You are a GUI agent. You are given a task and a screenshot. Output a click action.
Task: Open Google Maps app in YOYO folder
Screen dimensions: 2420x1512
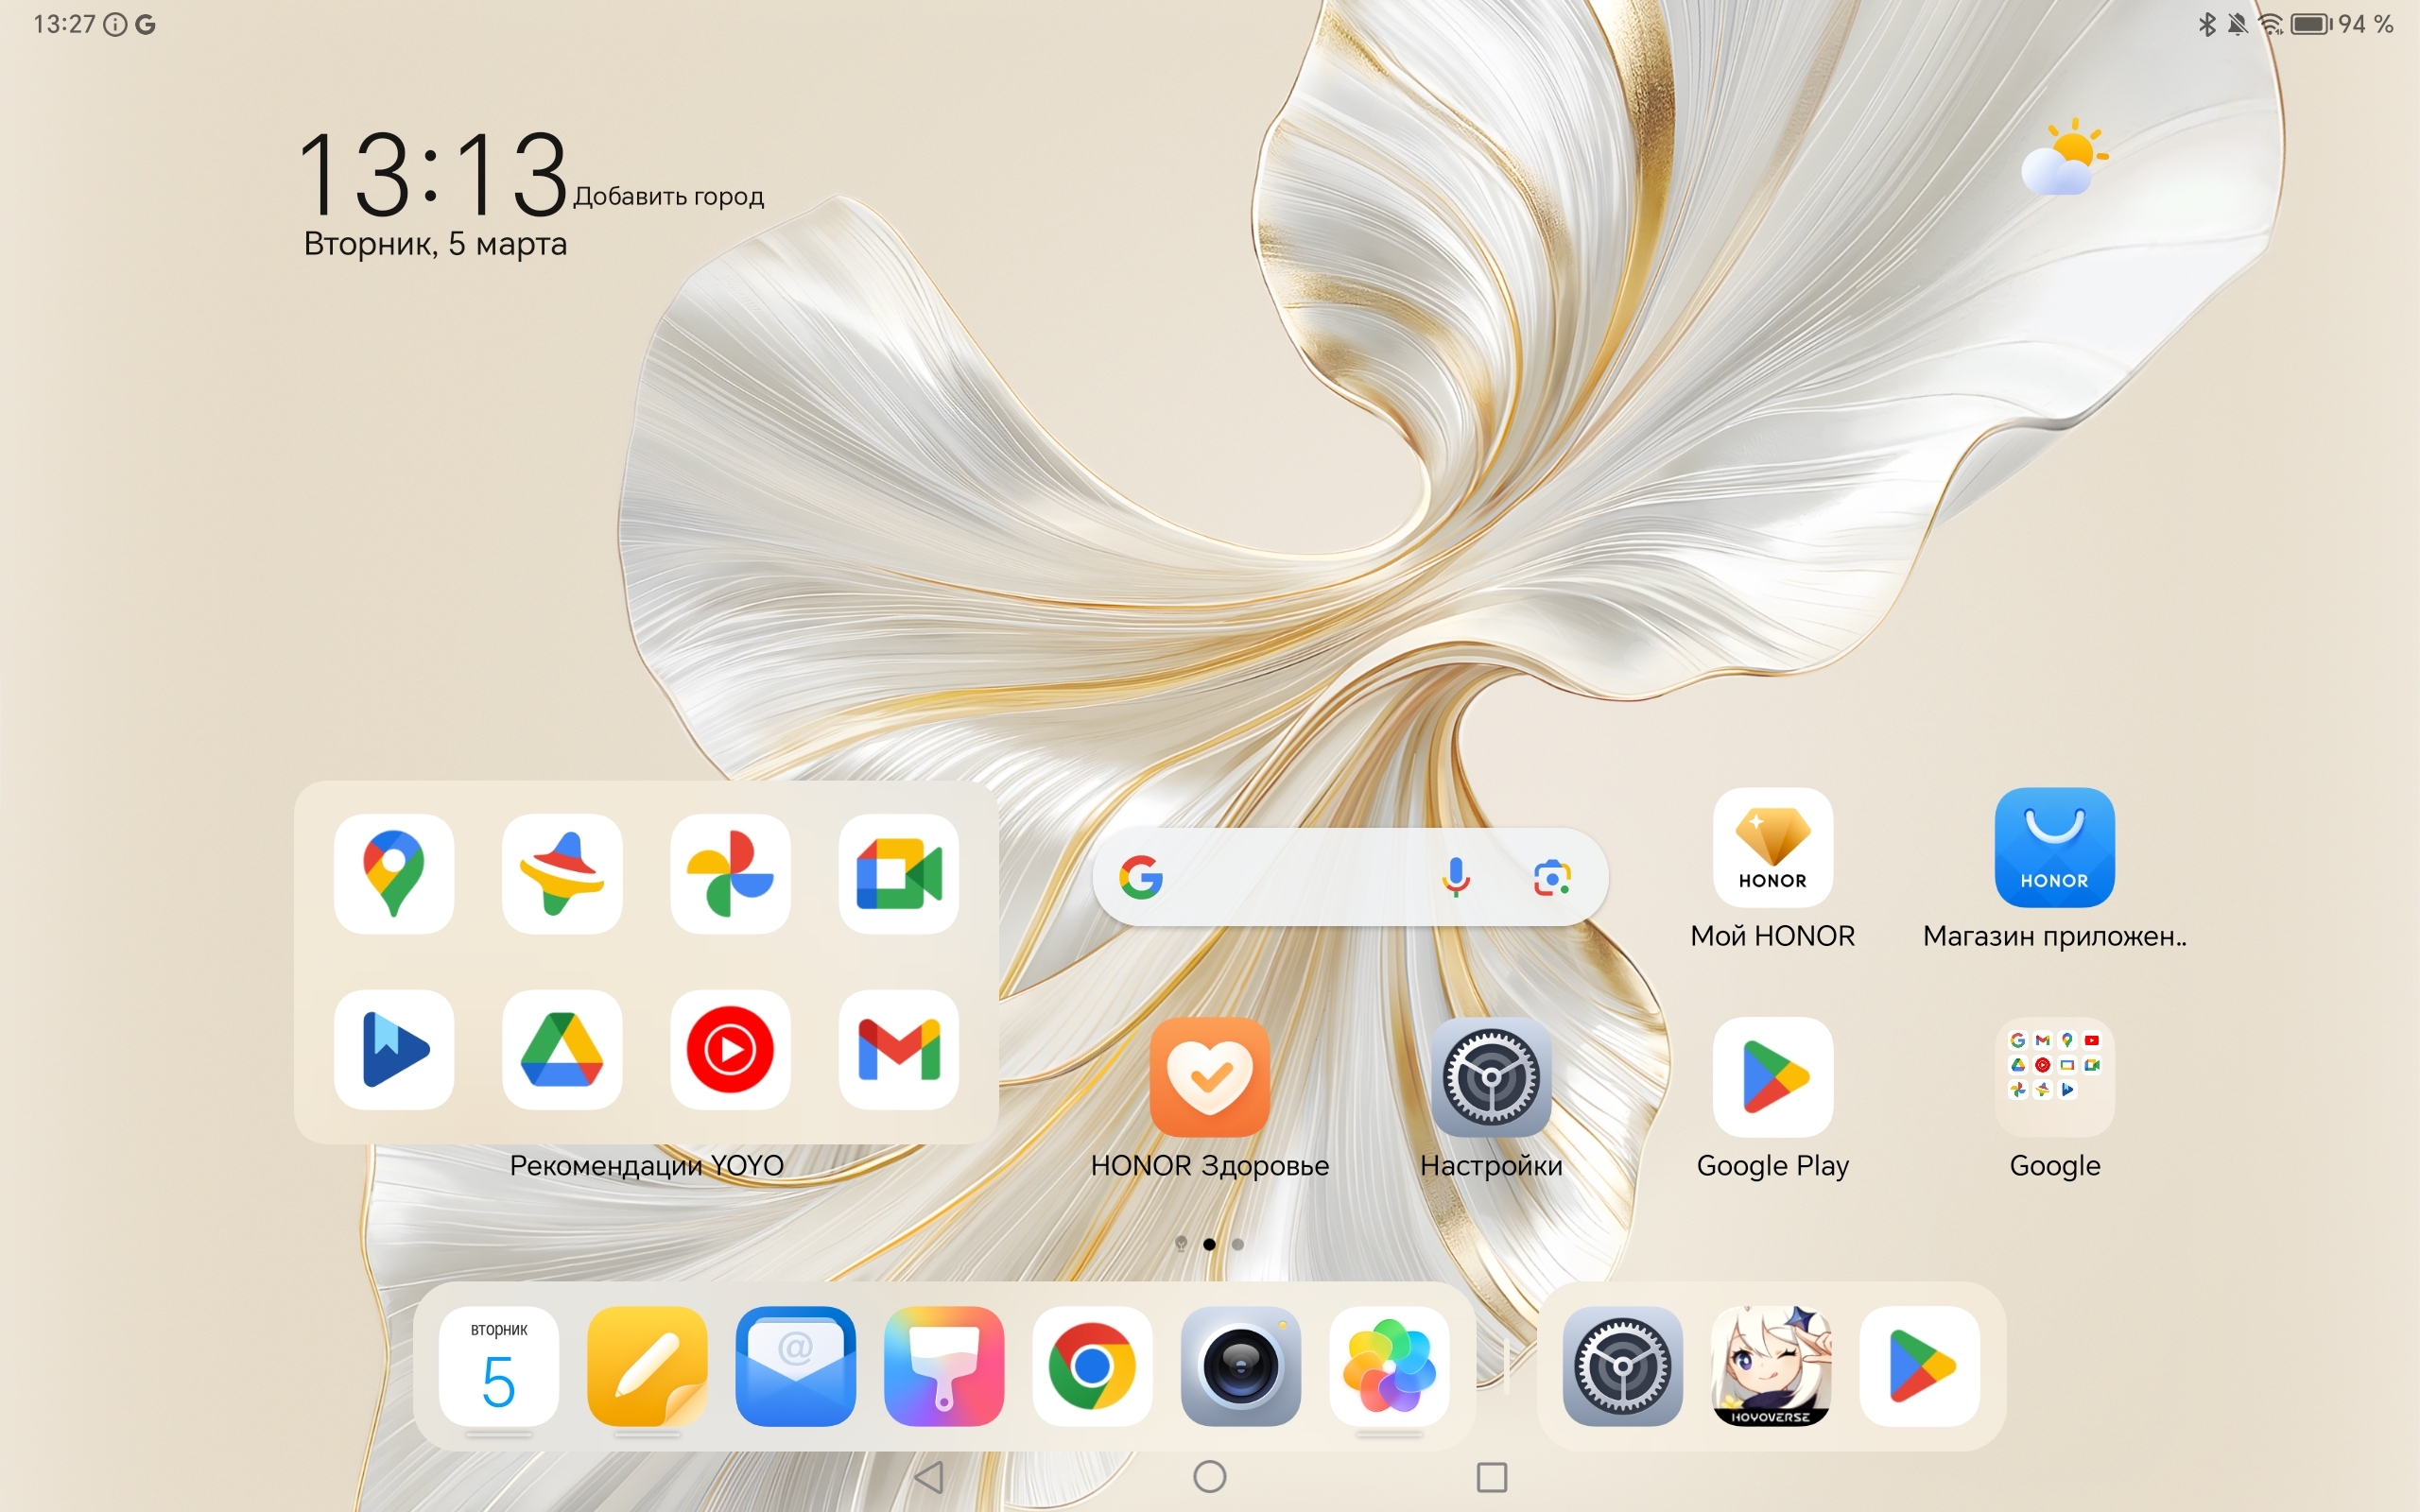pyautogui.click(x=393, y=873)
